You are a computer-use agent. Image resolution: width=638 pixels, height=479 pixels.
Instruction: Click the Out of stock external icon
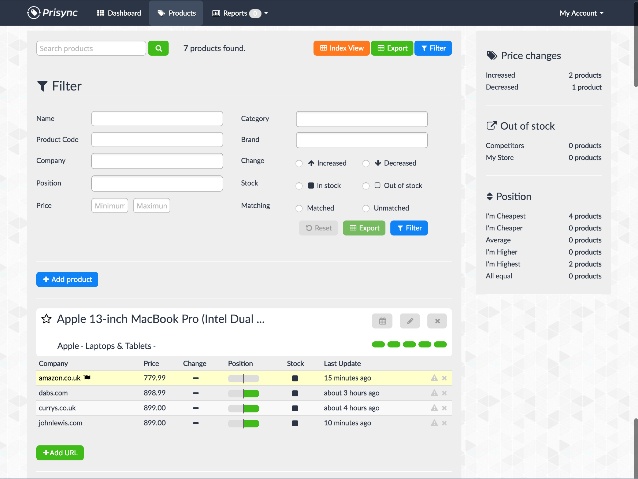[491, 126]
